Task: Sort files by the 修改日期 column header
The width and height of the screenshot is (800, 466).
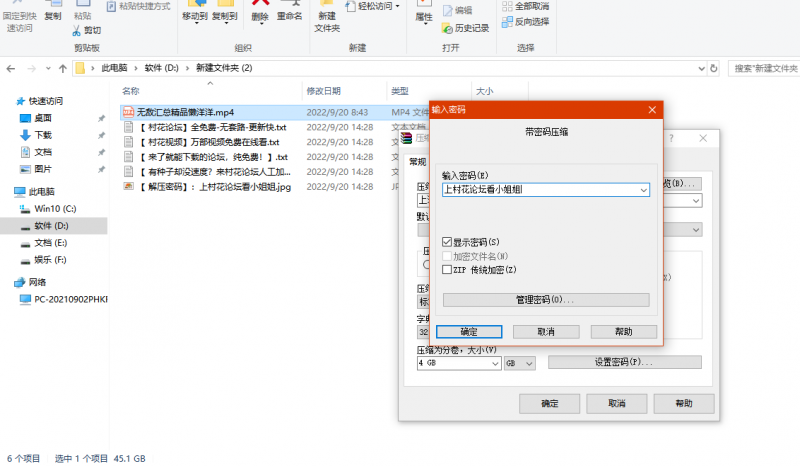Action: click(324, 90)
